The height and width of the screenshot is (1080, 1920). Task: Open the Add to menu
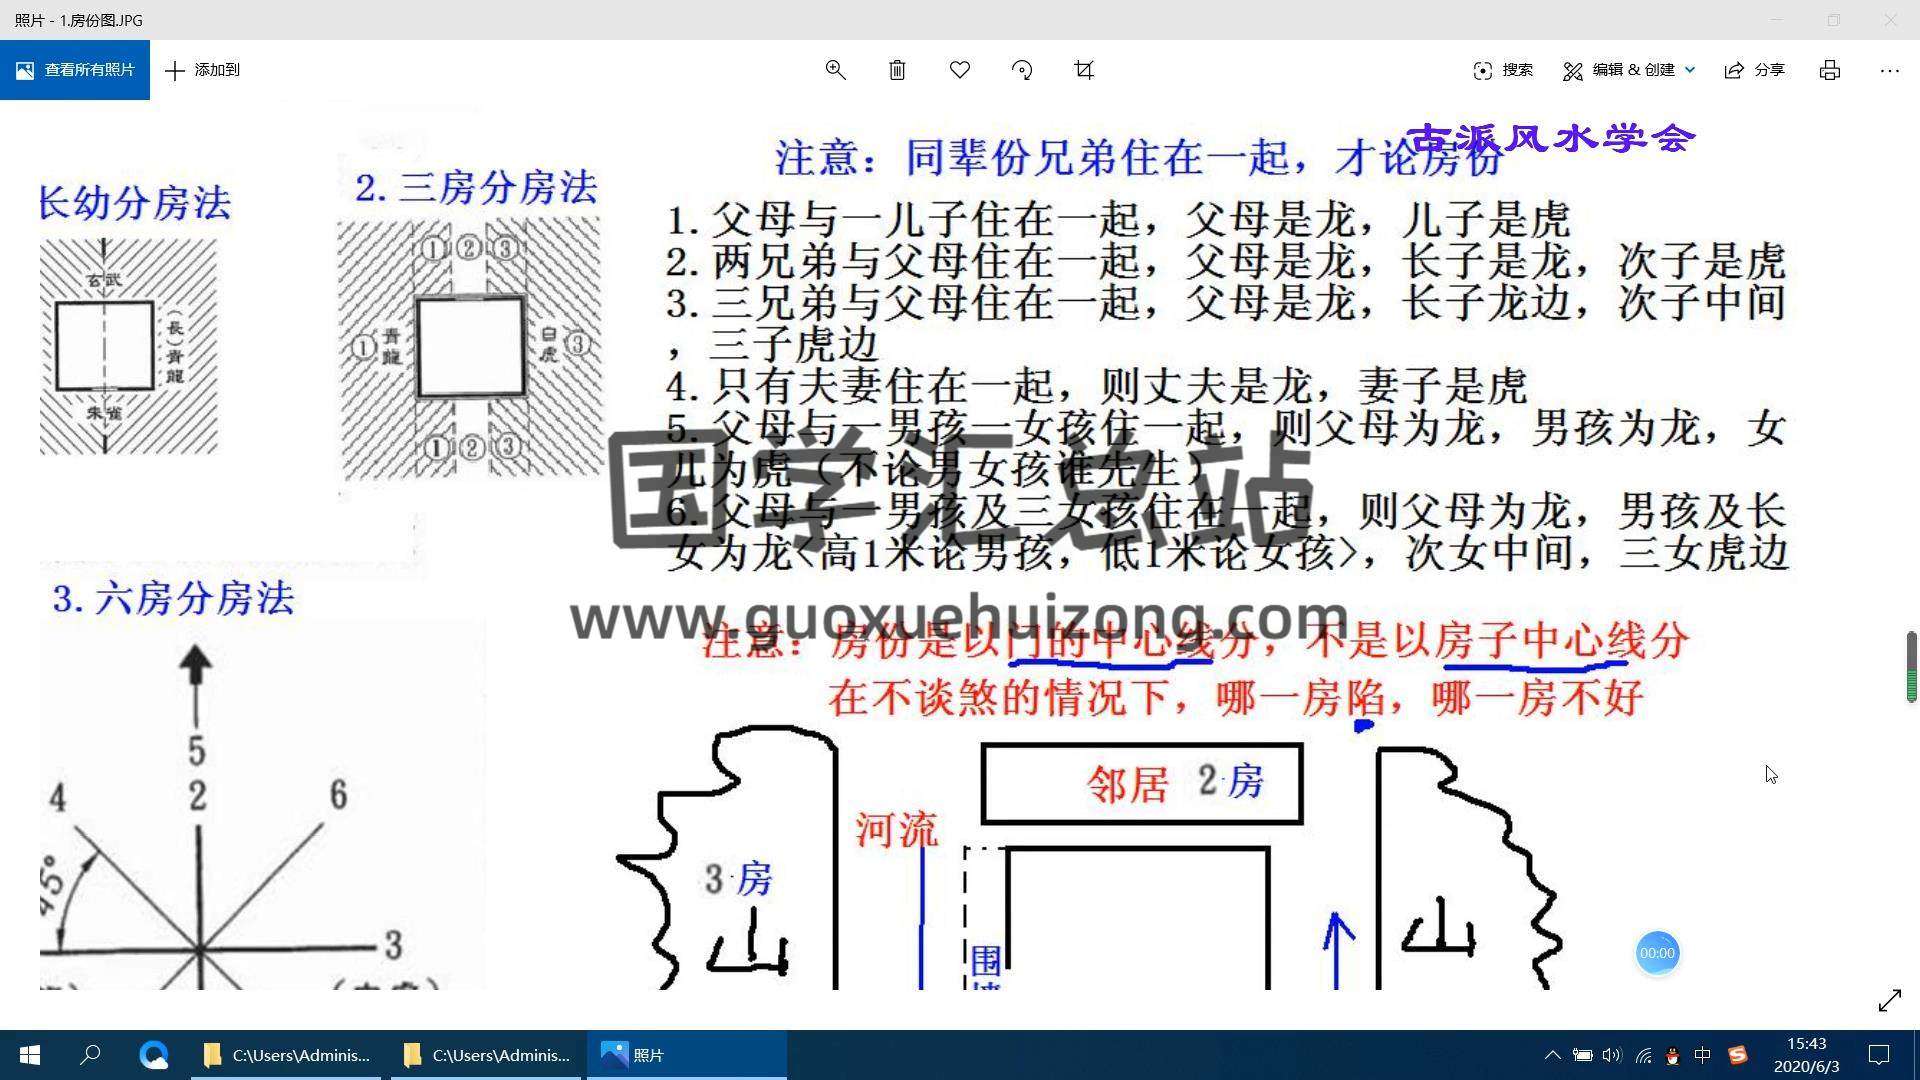(x=203, y=70)
